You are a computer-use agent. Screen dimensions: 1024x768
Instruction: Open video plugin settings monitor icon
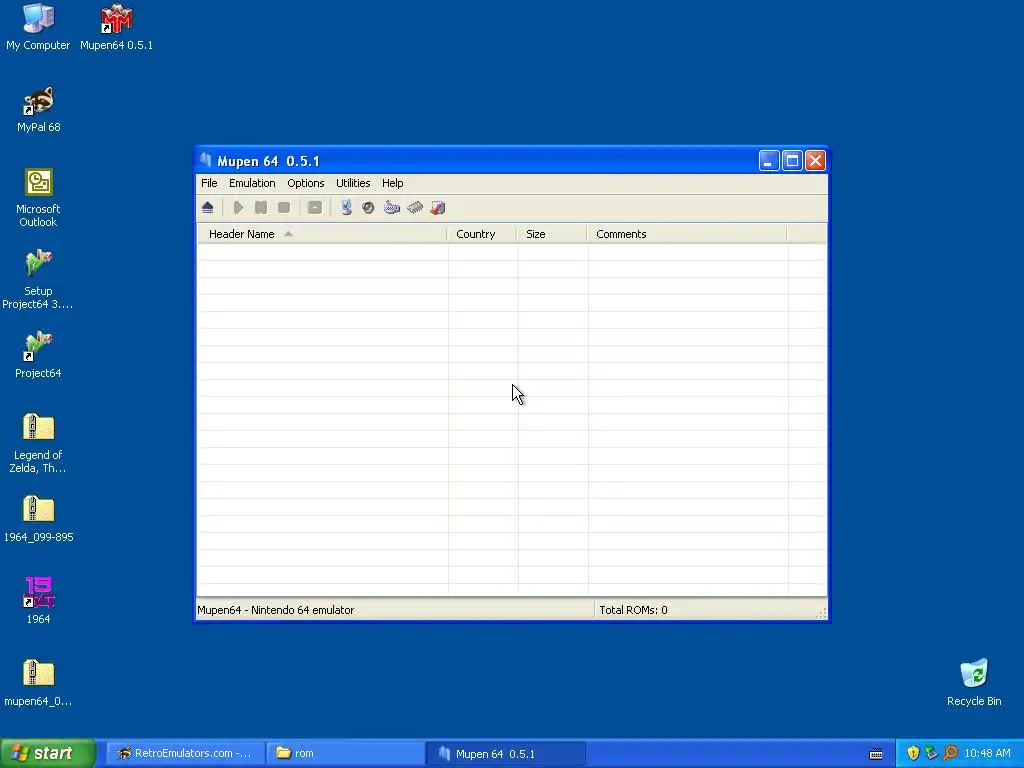click(x=346, y=208)
